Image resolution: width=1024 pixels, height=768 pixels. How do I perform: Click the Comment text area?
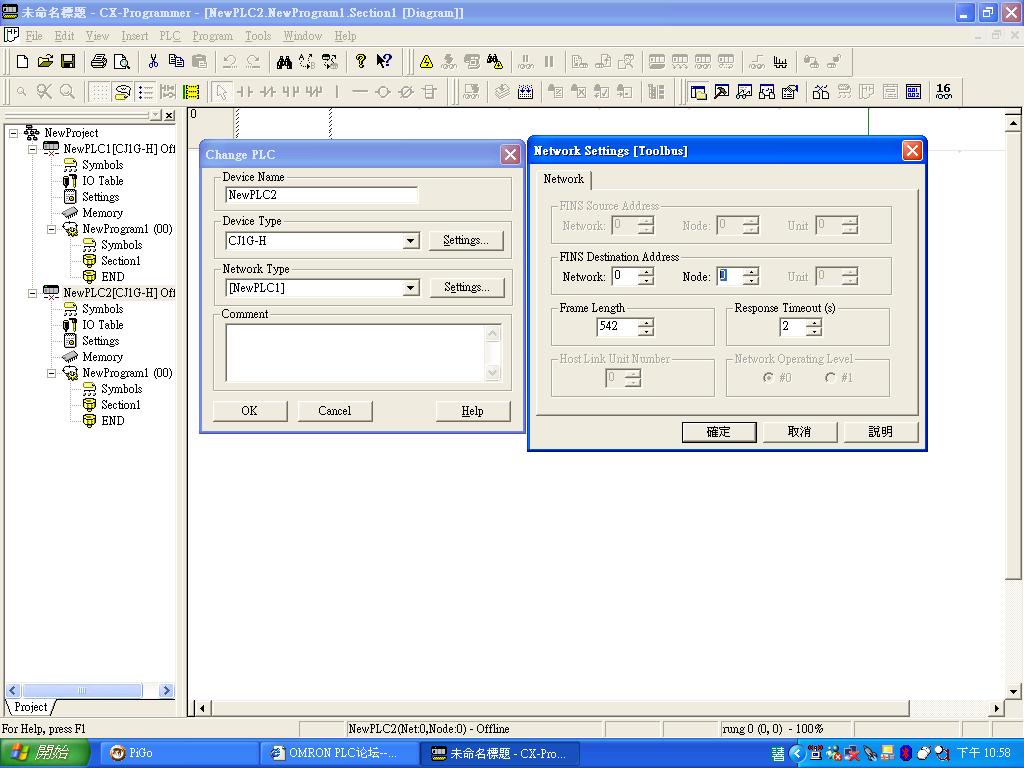click(x=356, y=353)
